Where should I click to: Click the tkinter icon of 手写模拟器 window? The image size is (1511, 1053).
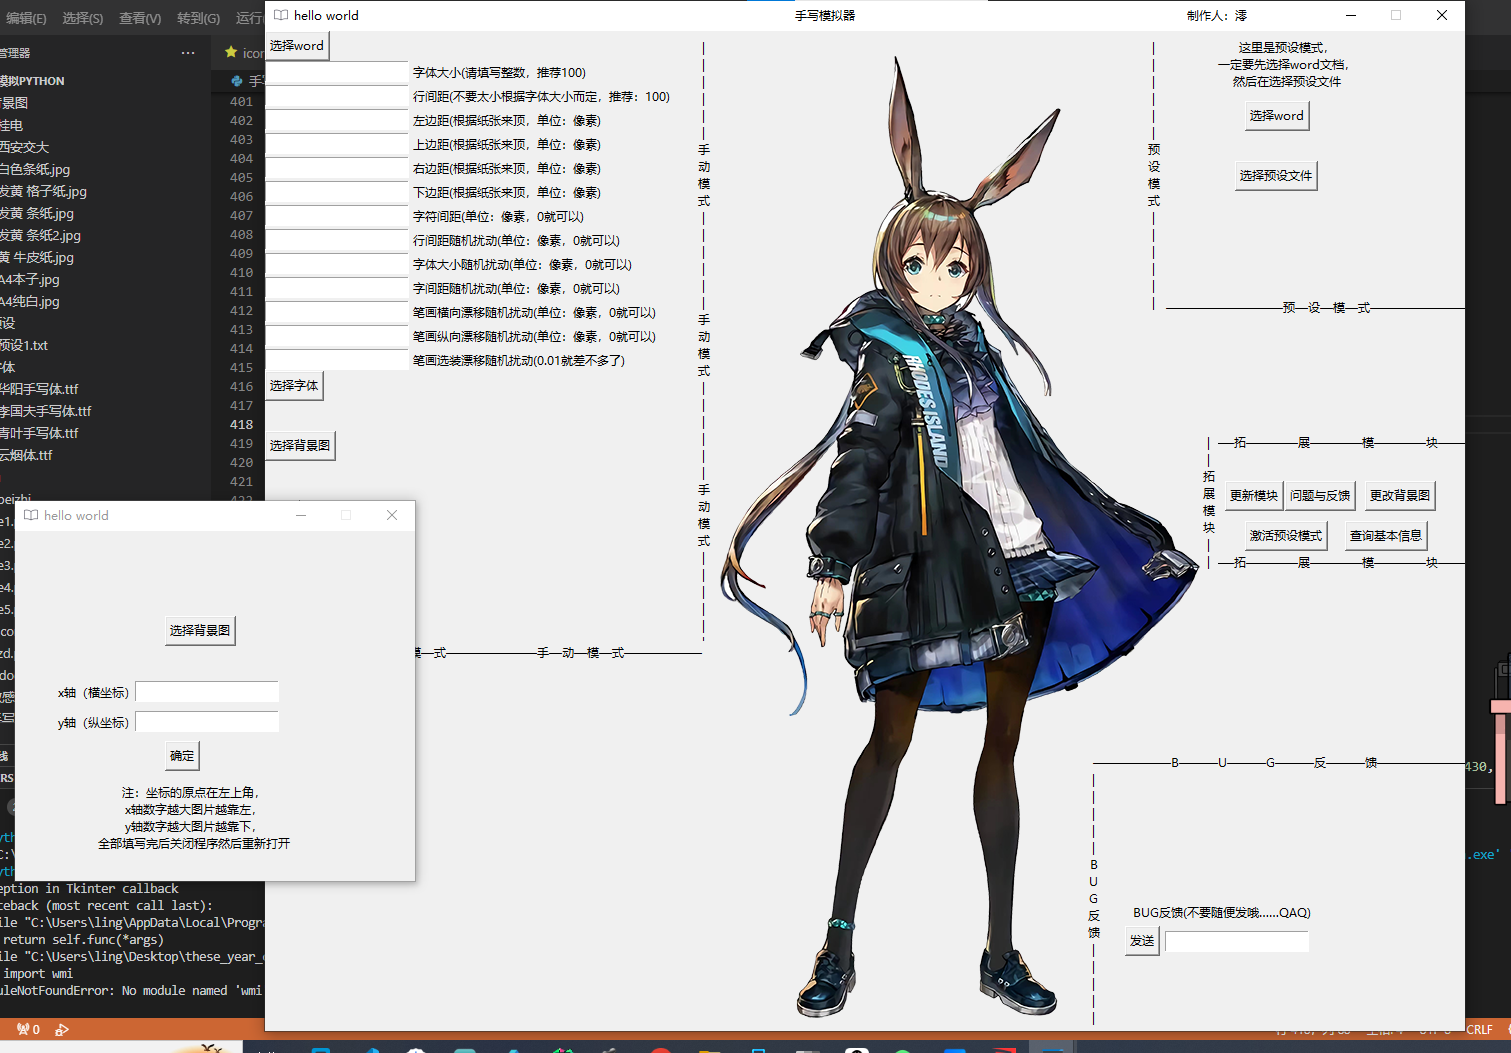pos(281,15)
